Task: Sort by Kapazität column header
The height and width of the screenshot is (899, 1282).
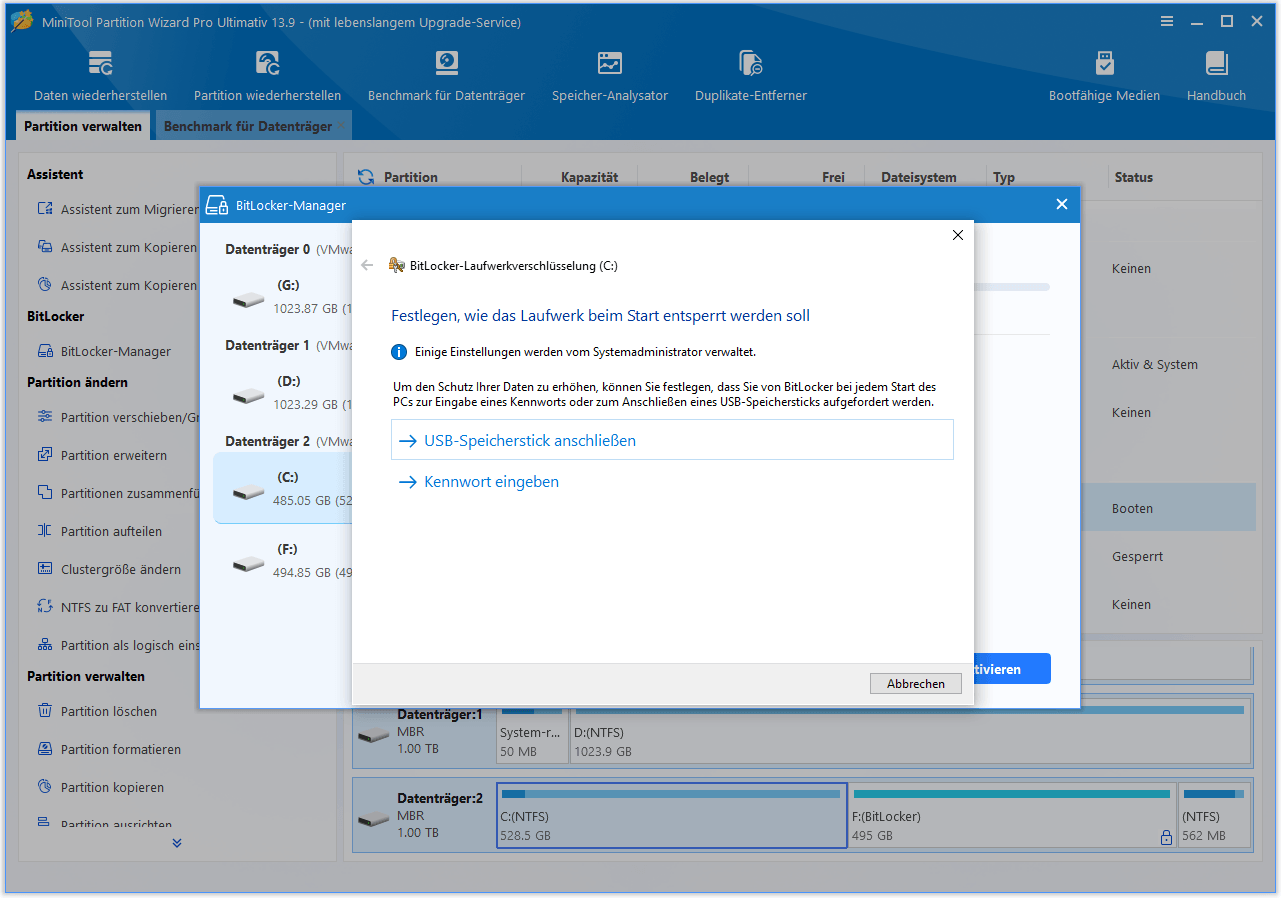Action: click(x=589, y=177)
